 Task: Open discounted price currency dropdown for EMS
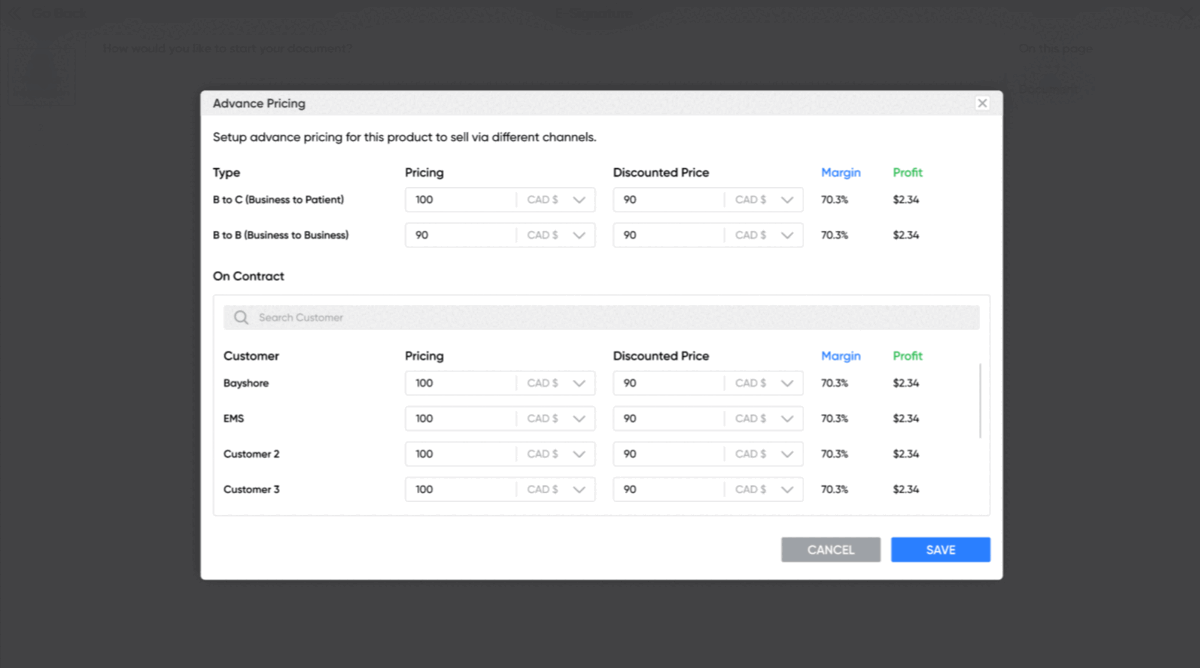pyautogui.click(x=787, y=418)
